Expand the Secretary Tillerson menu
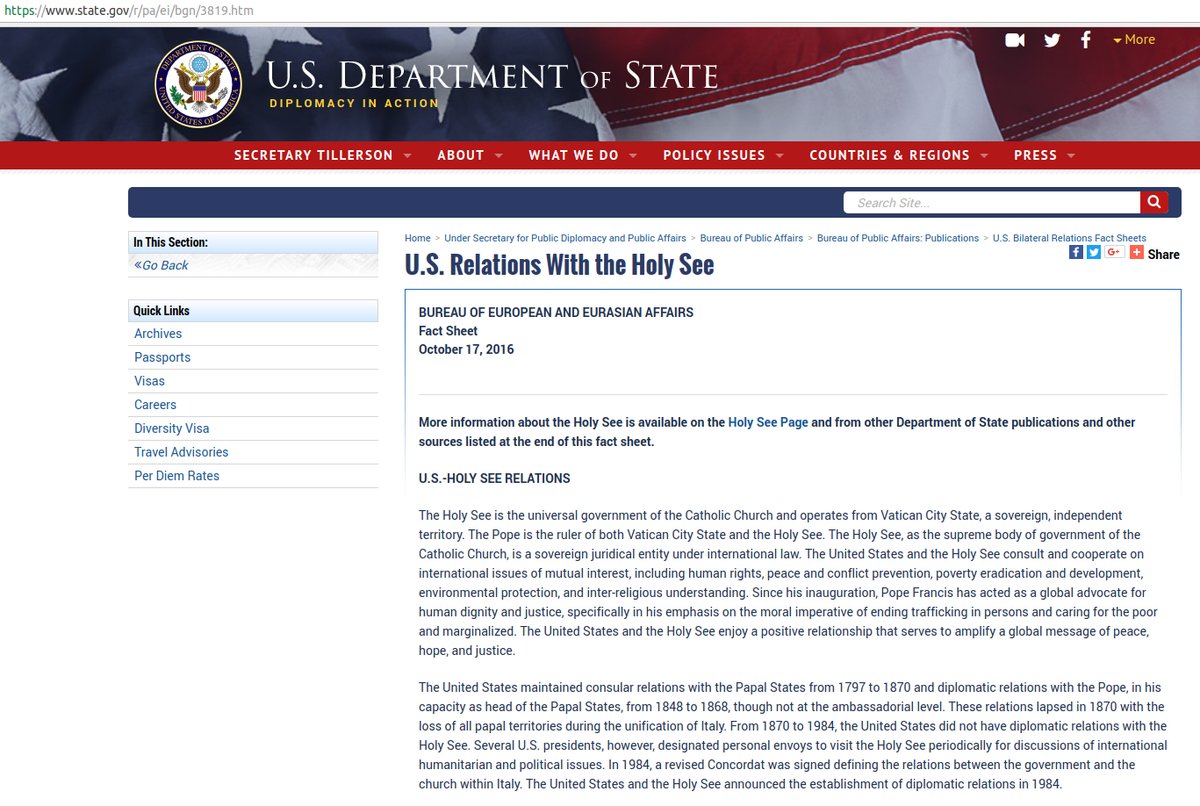1200x806 pixels. coord(322,155)
